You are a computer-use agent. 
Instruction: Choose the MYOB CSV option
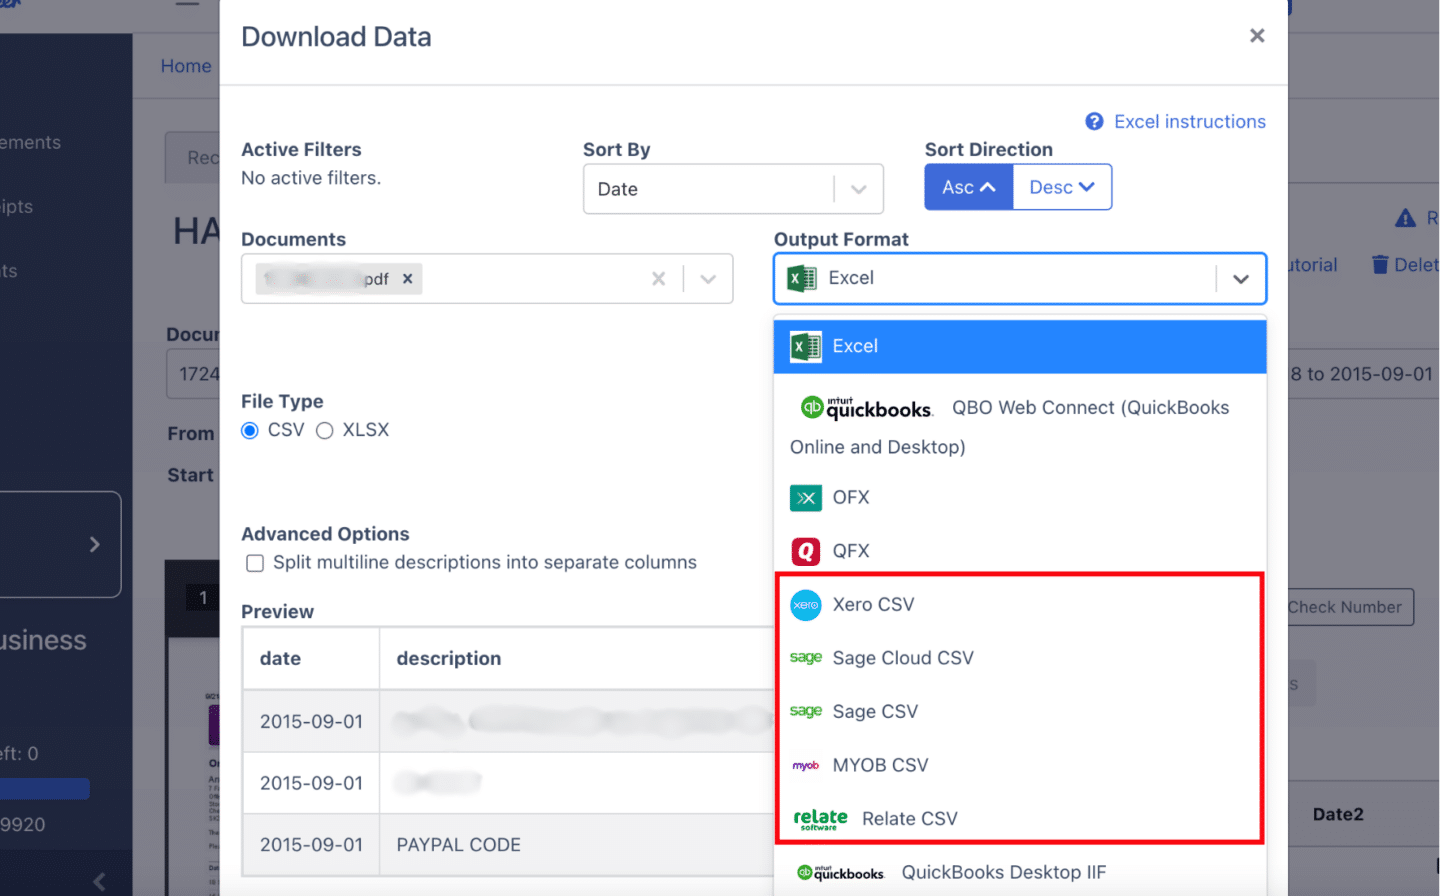point(1020,765)
